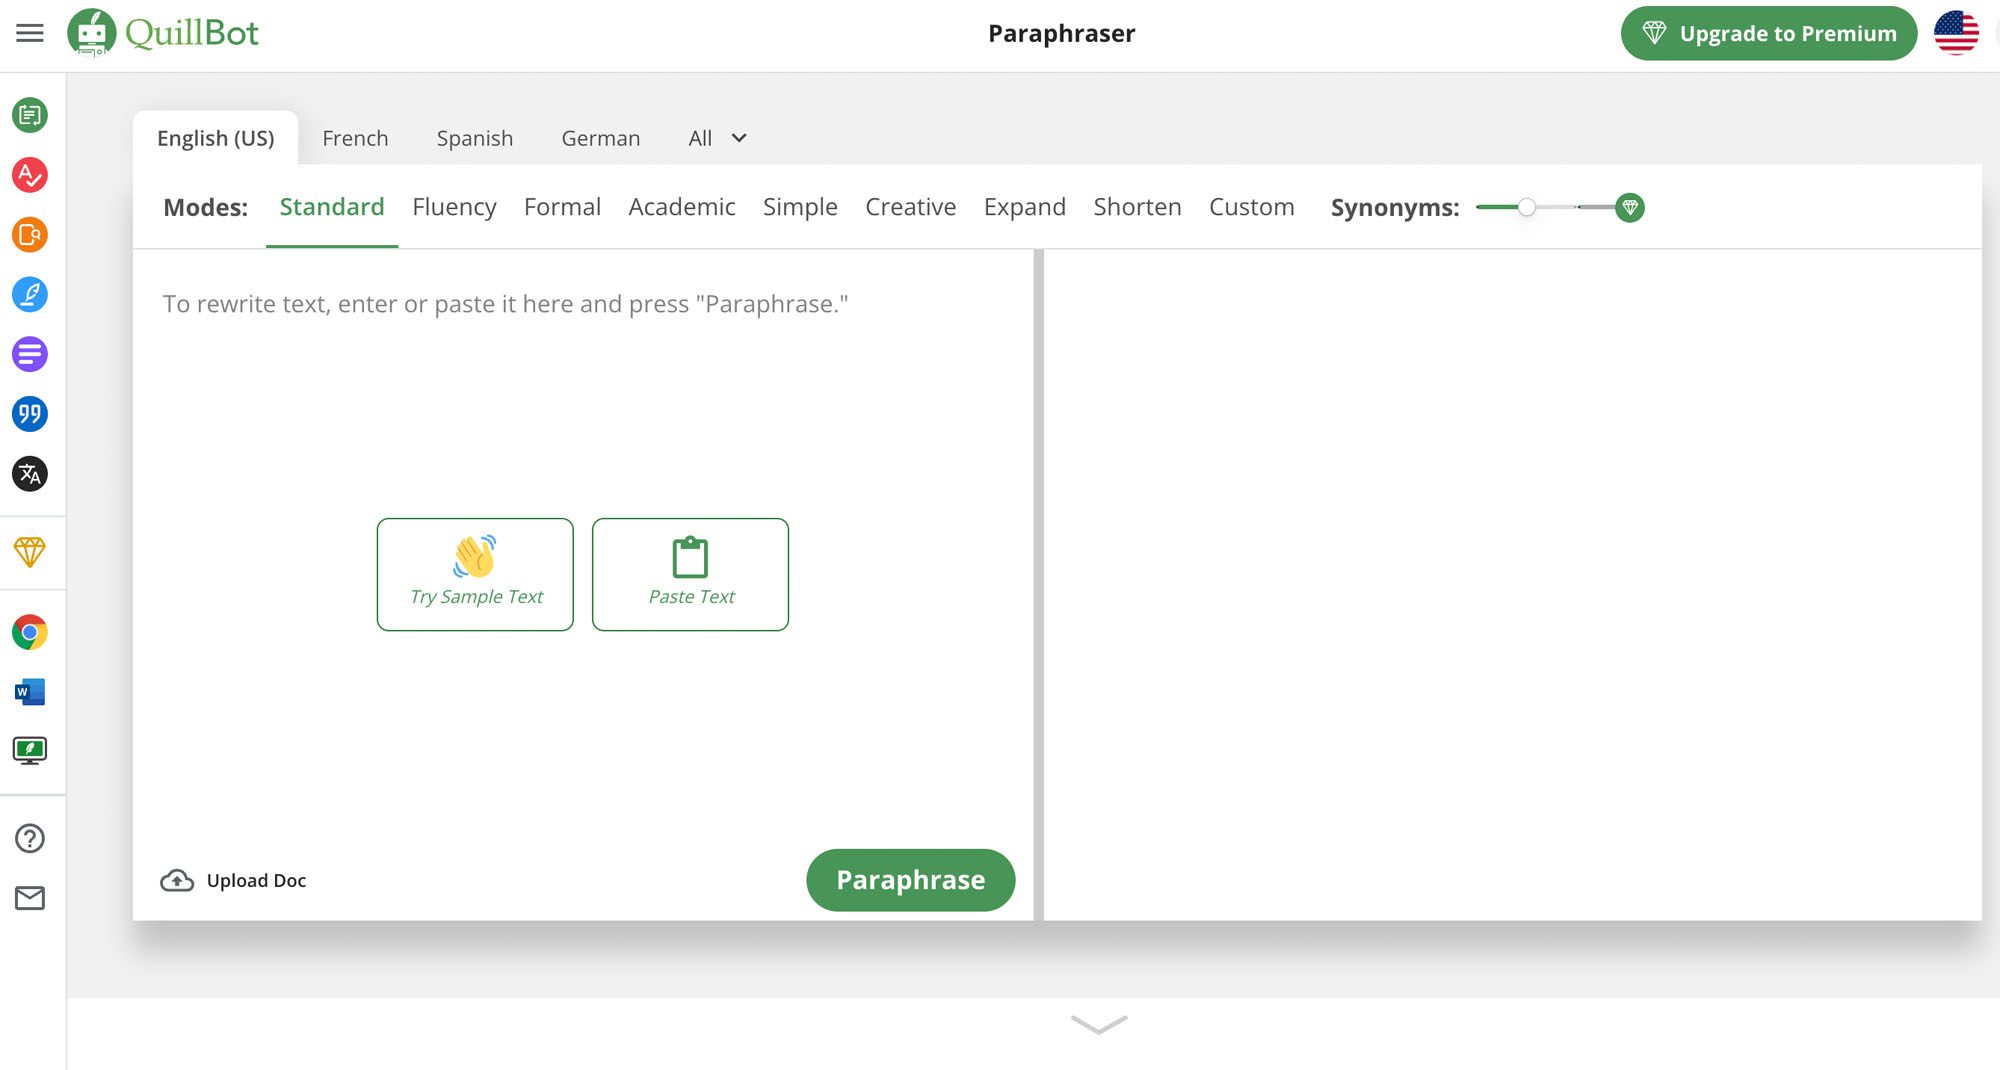Click the Paste Text button

[x=690, y=574]
